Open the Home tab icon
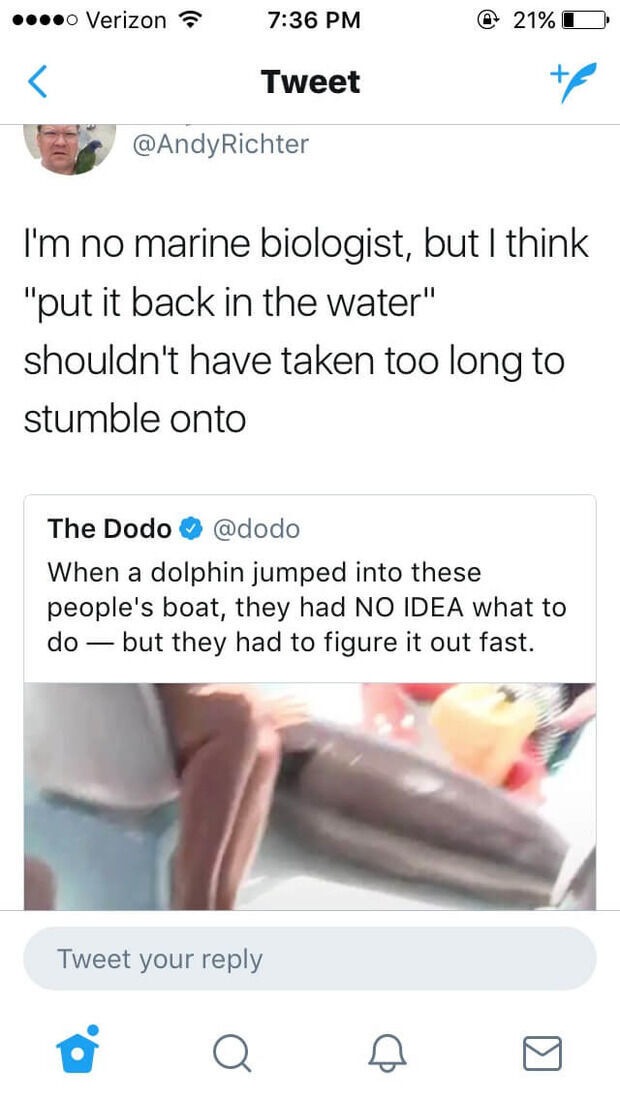This screenshot has height=1101, width=620. point(77,1049)
